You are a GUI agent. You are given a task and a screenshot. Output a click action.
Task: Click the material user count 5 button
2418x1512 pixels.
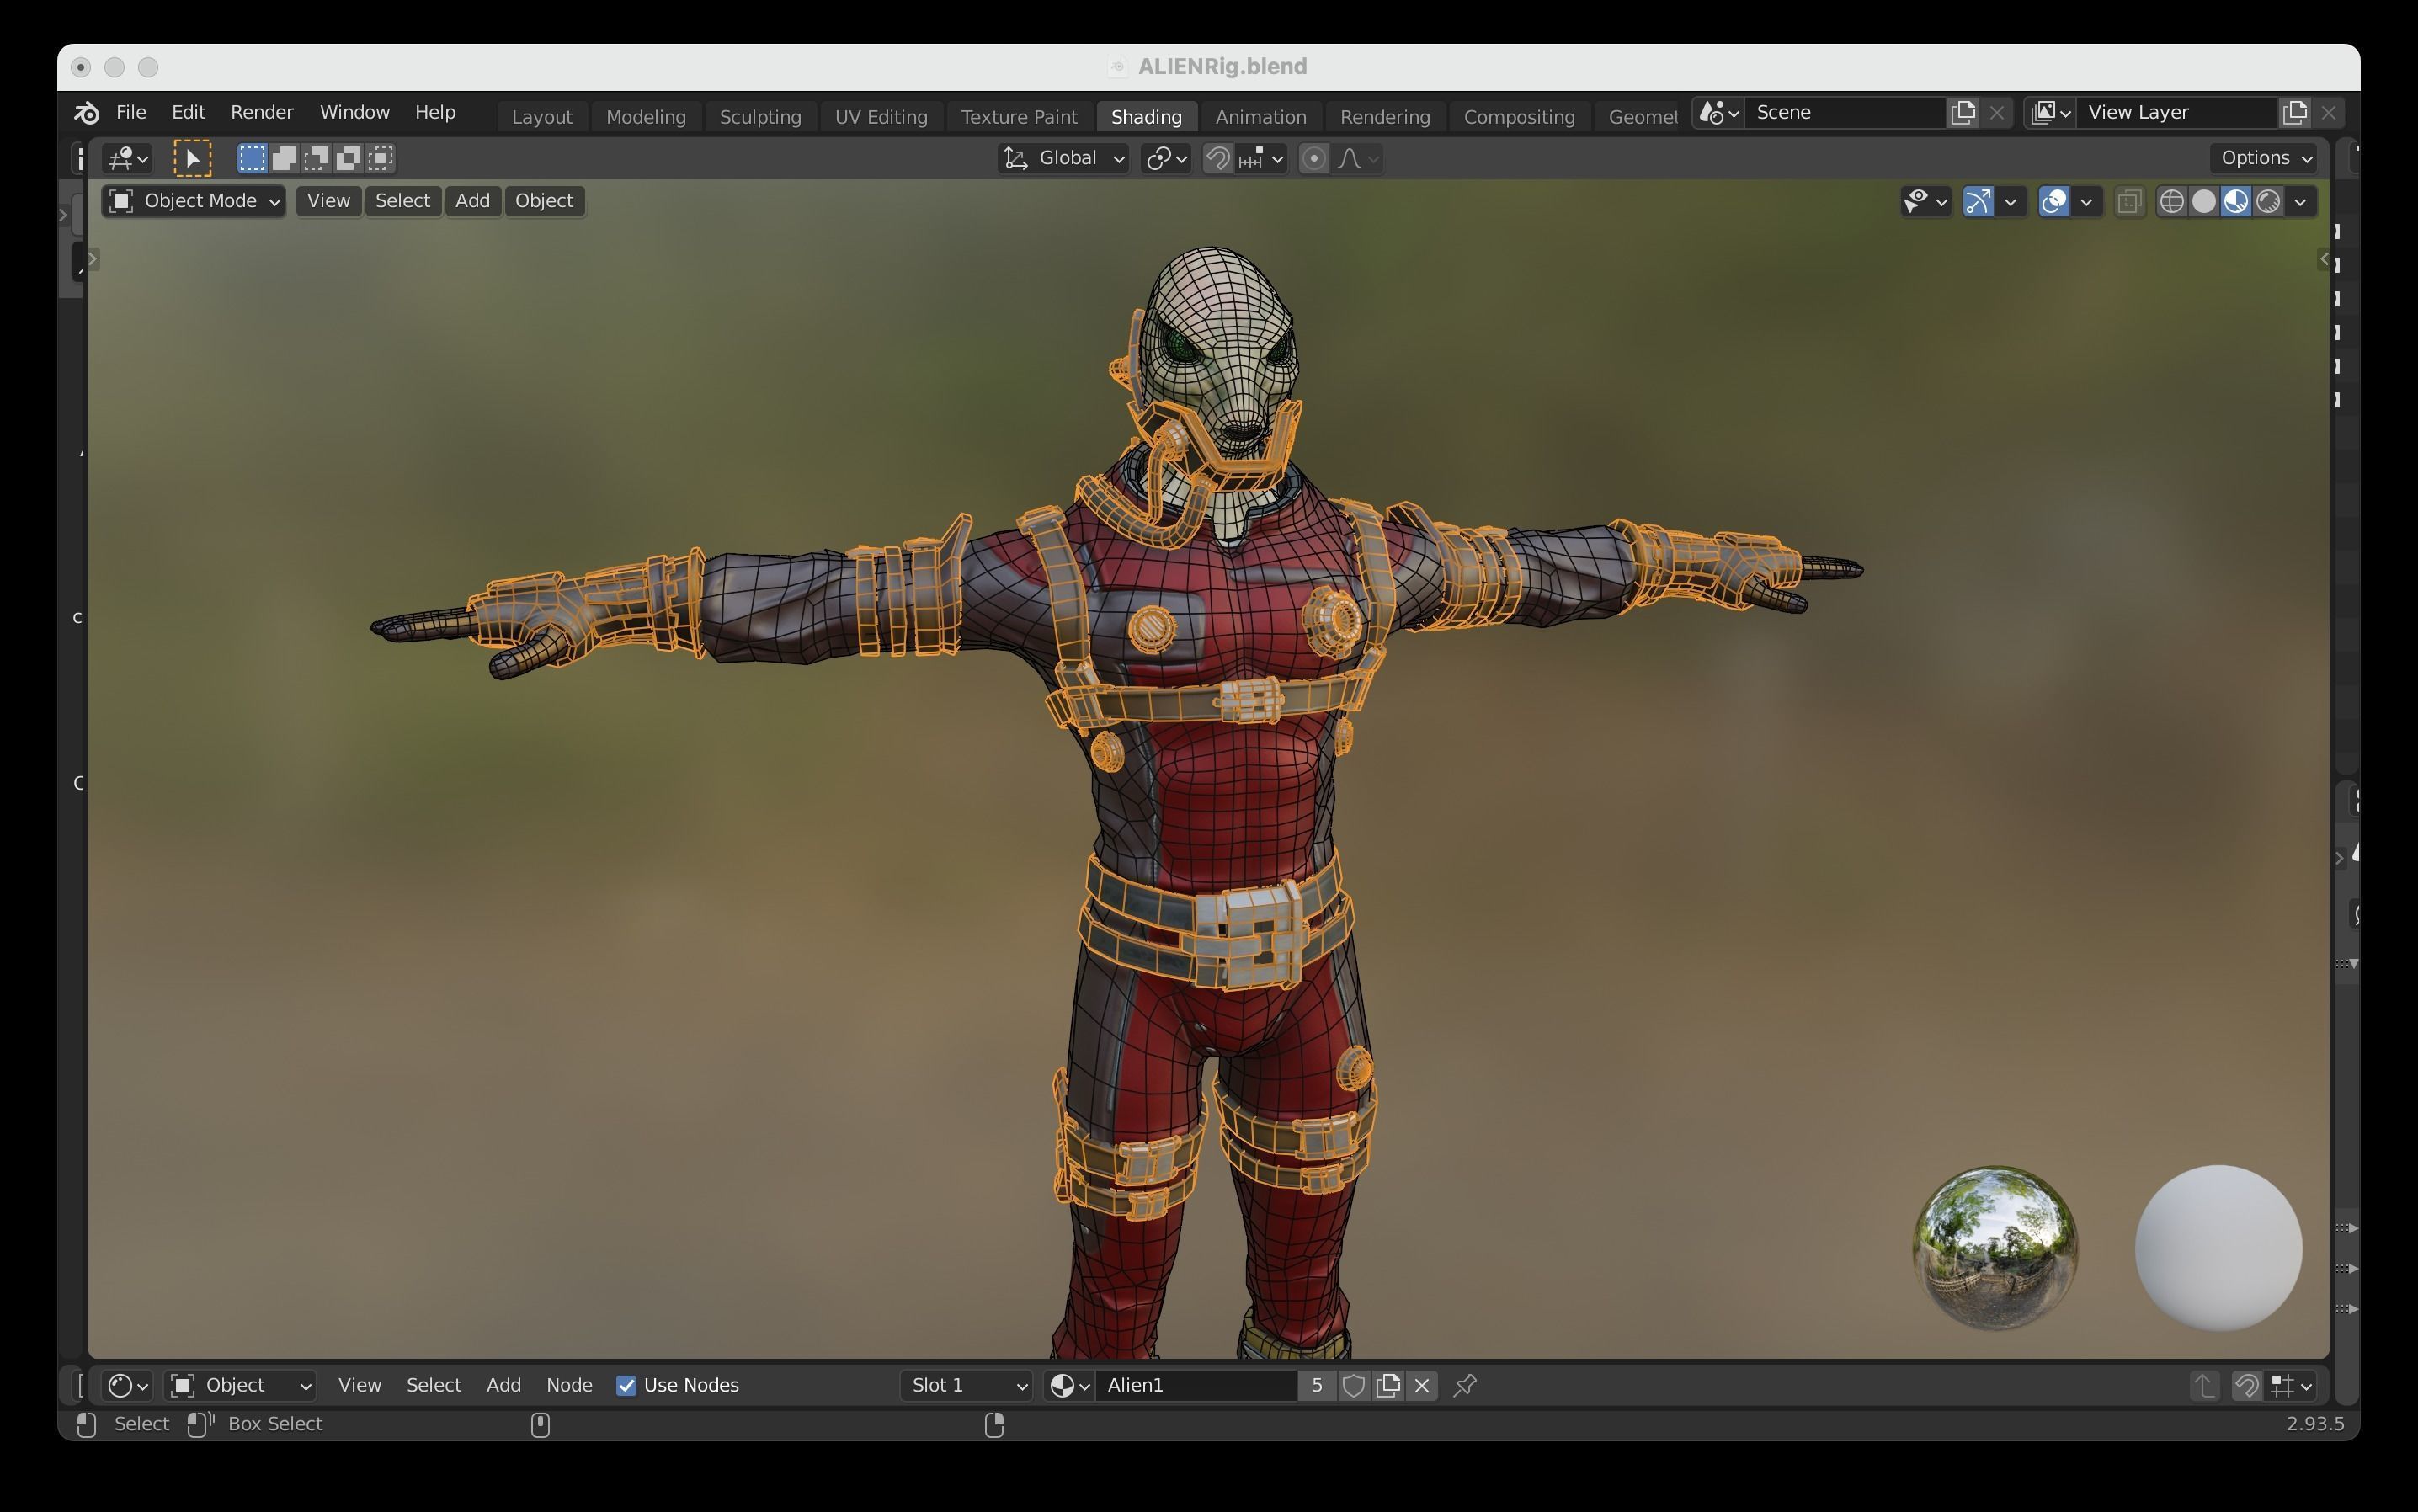coord(1317,1385)
